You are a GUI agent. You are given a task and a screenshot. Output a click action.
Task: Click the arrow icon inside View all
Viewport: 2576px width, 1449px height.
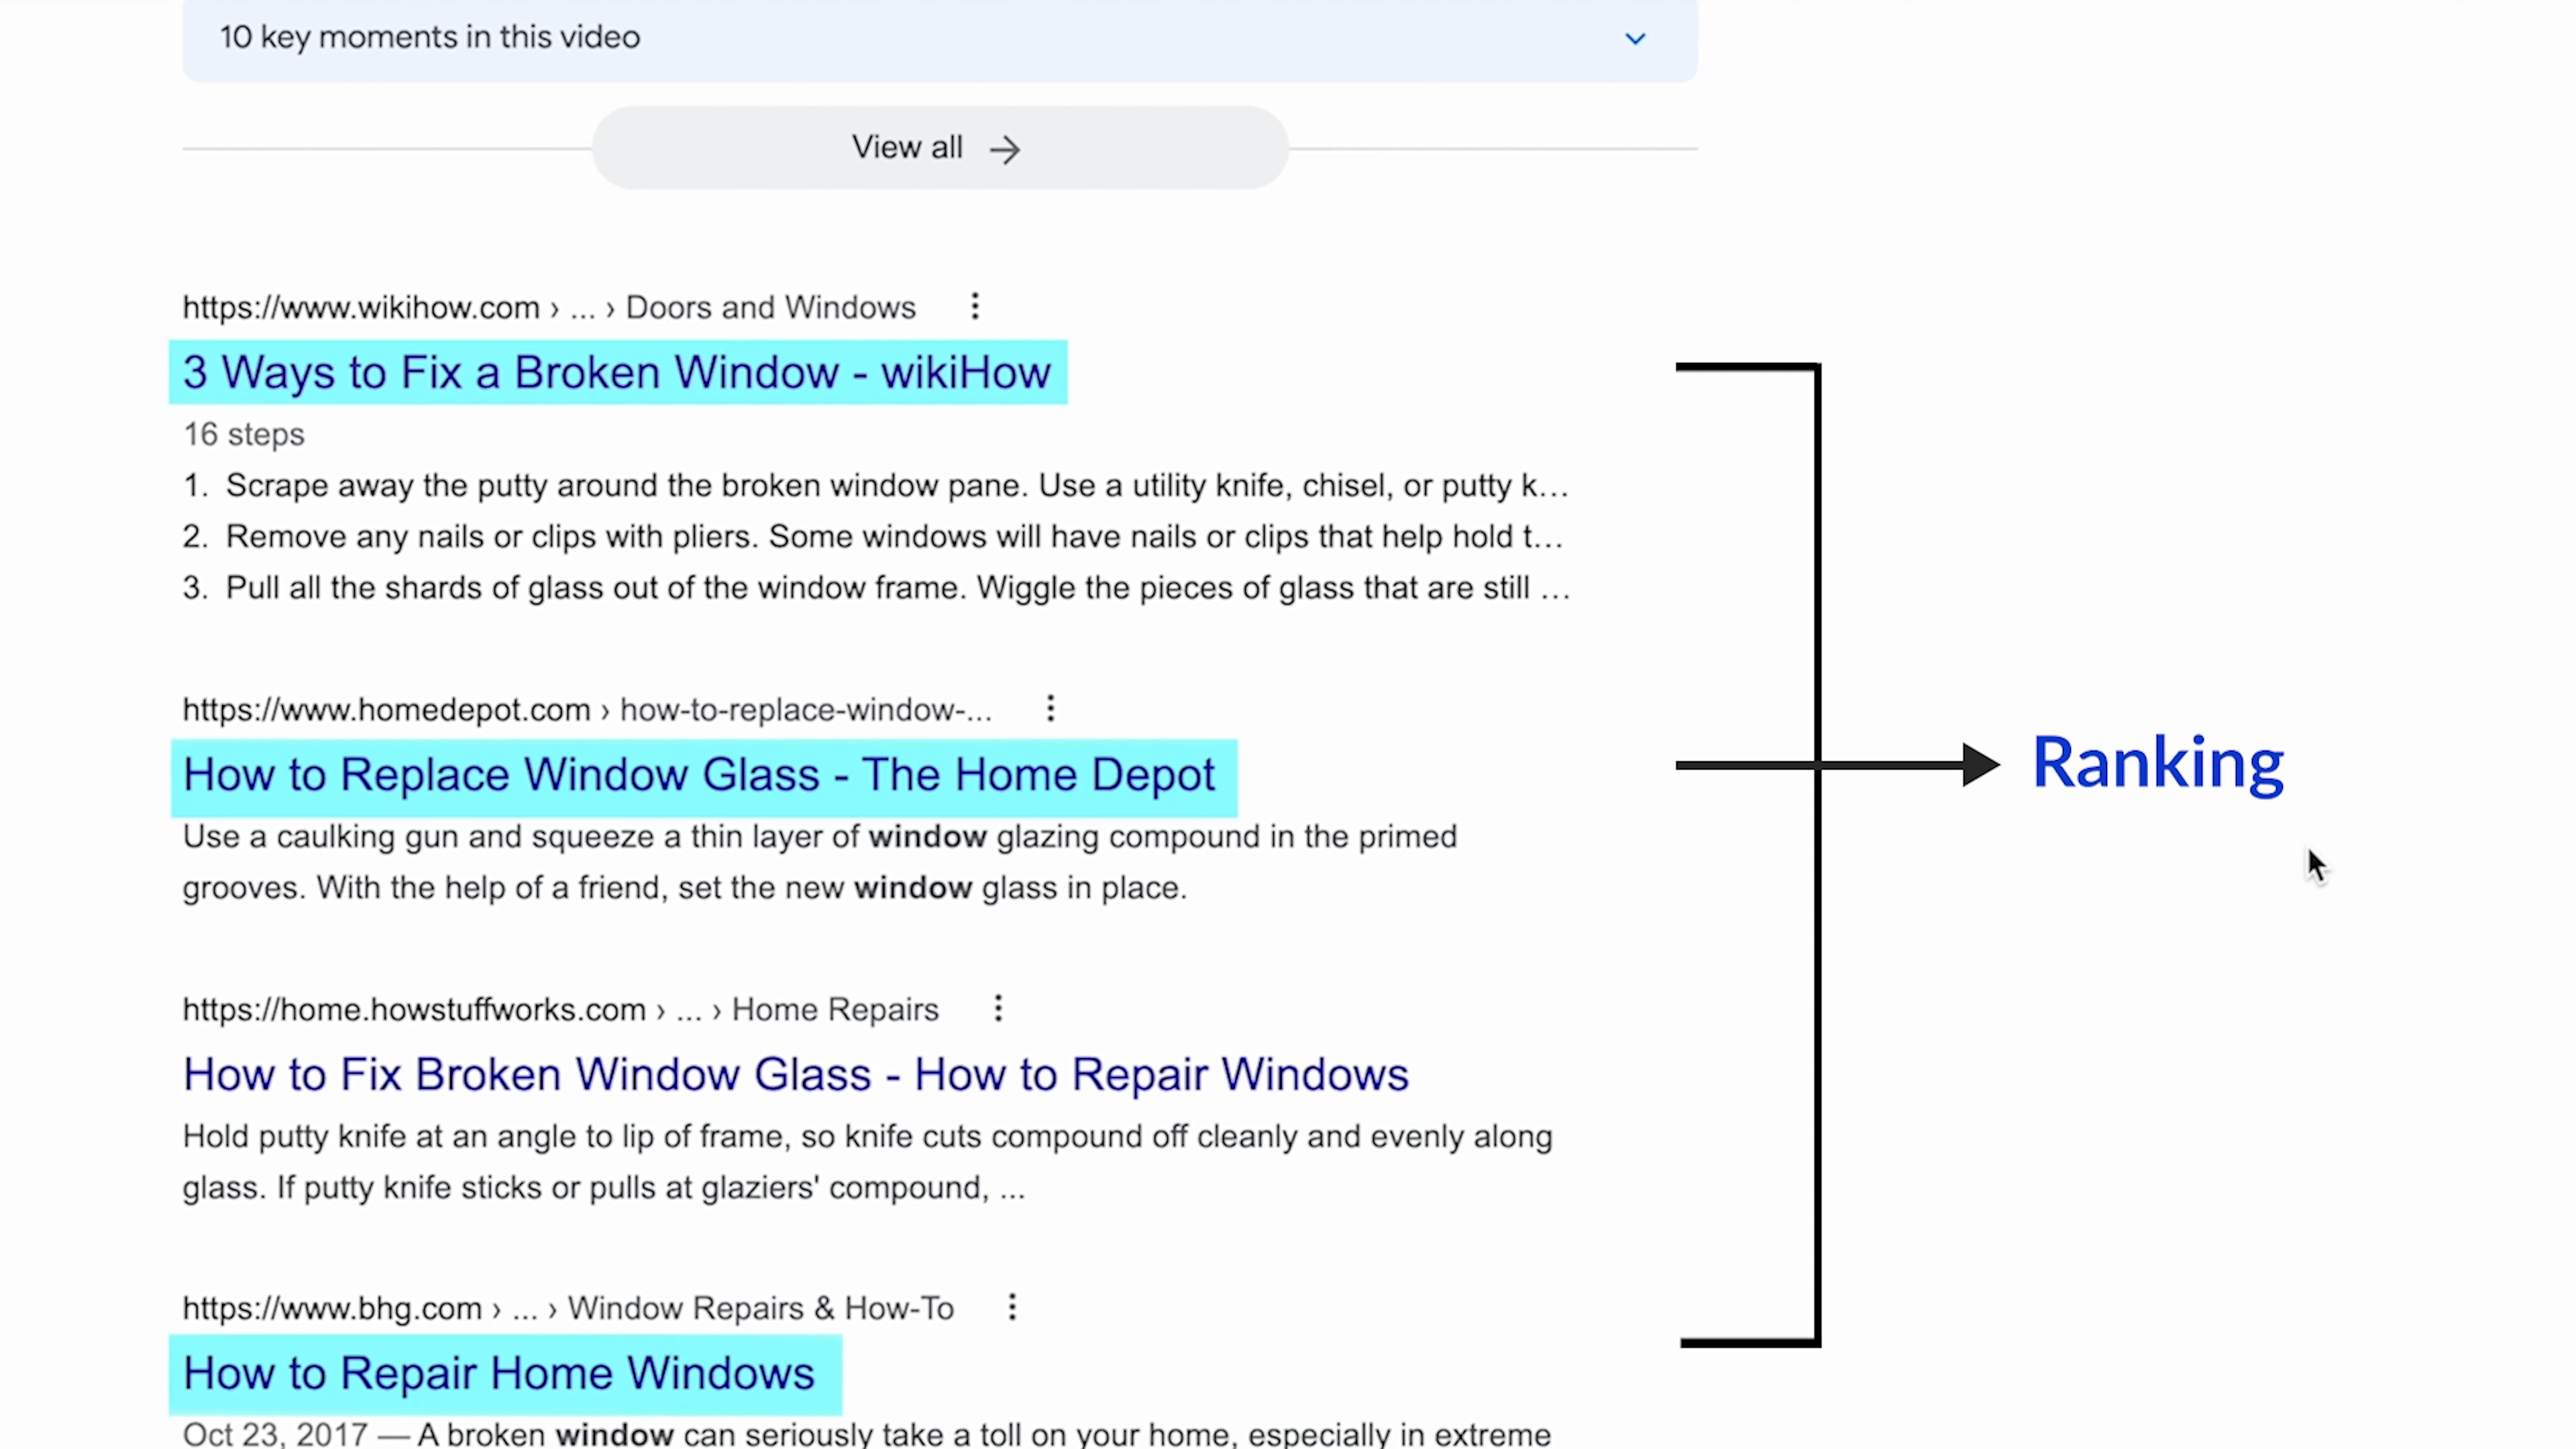[1006, 147]
